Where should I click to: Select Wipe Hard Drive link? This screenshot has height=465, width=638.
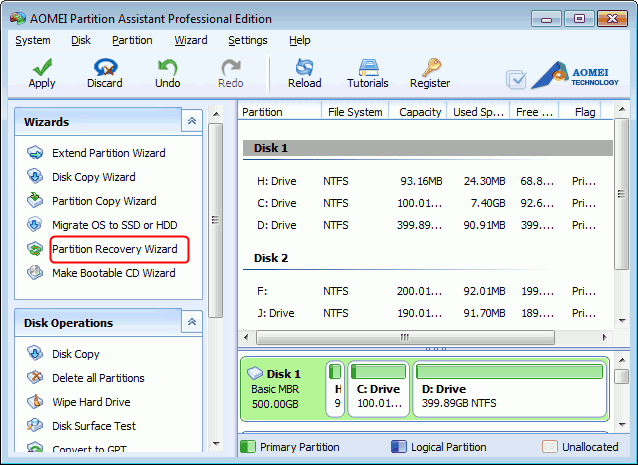(91, 402)
